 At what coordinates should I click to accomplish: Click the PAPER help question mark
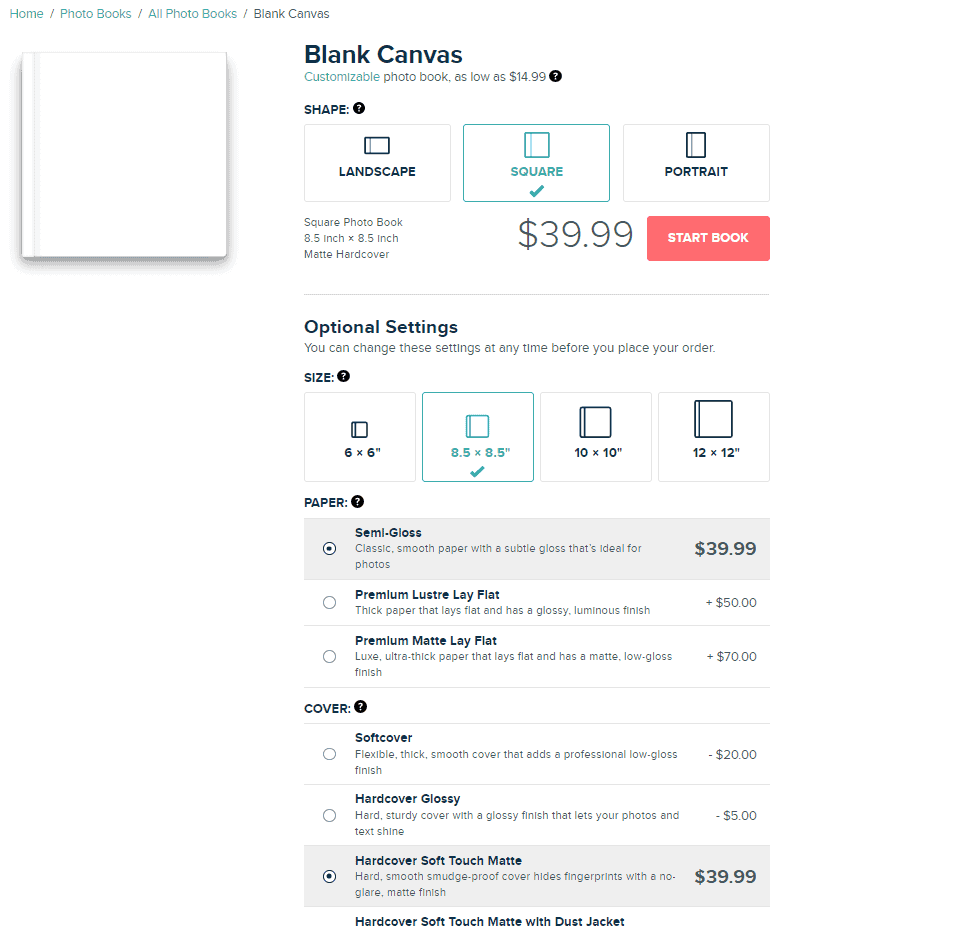357,502
